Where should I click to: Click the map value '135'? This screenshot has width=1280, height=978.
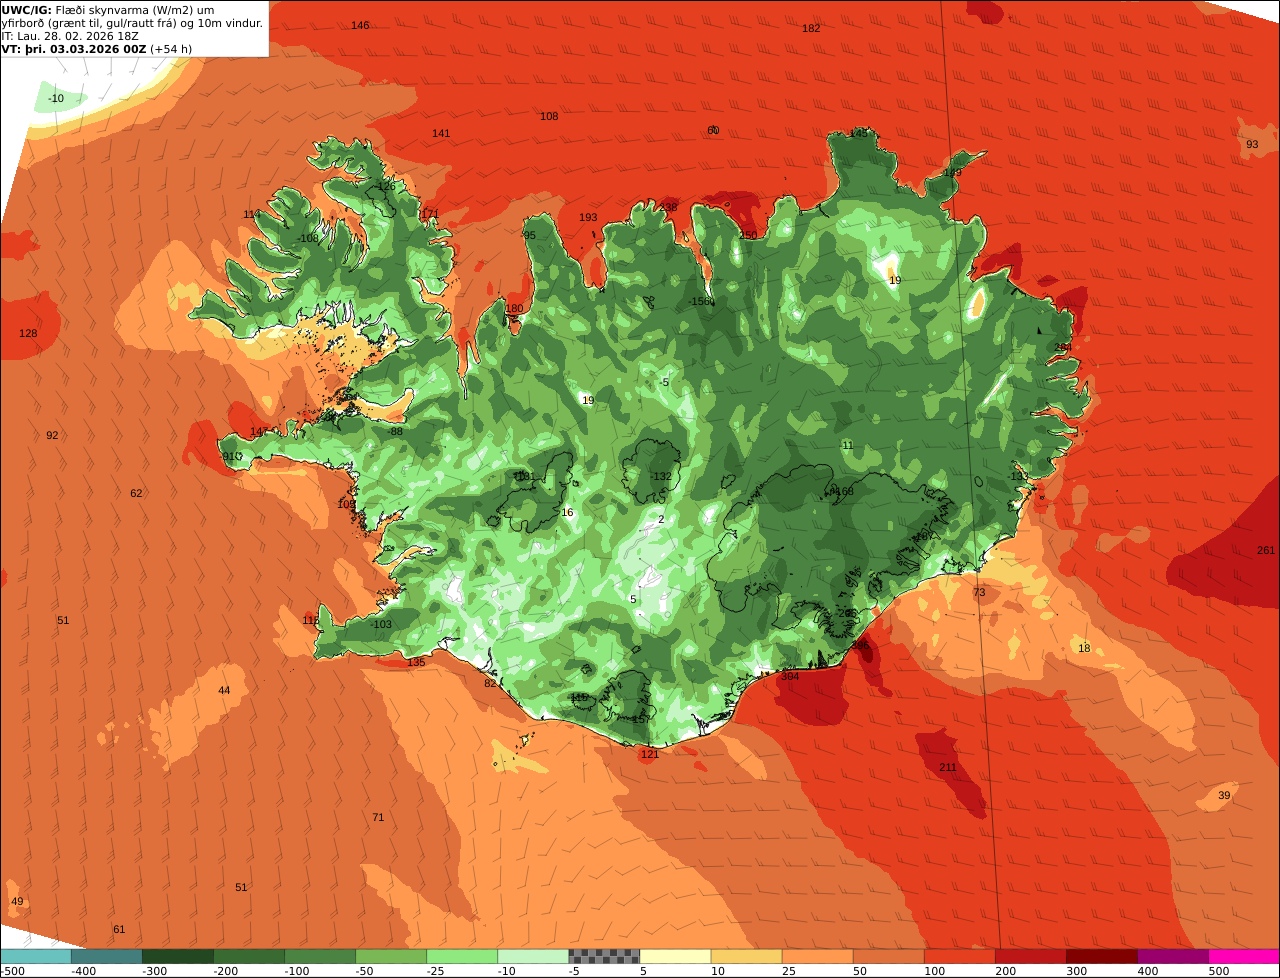coord(416,662)
